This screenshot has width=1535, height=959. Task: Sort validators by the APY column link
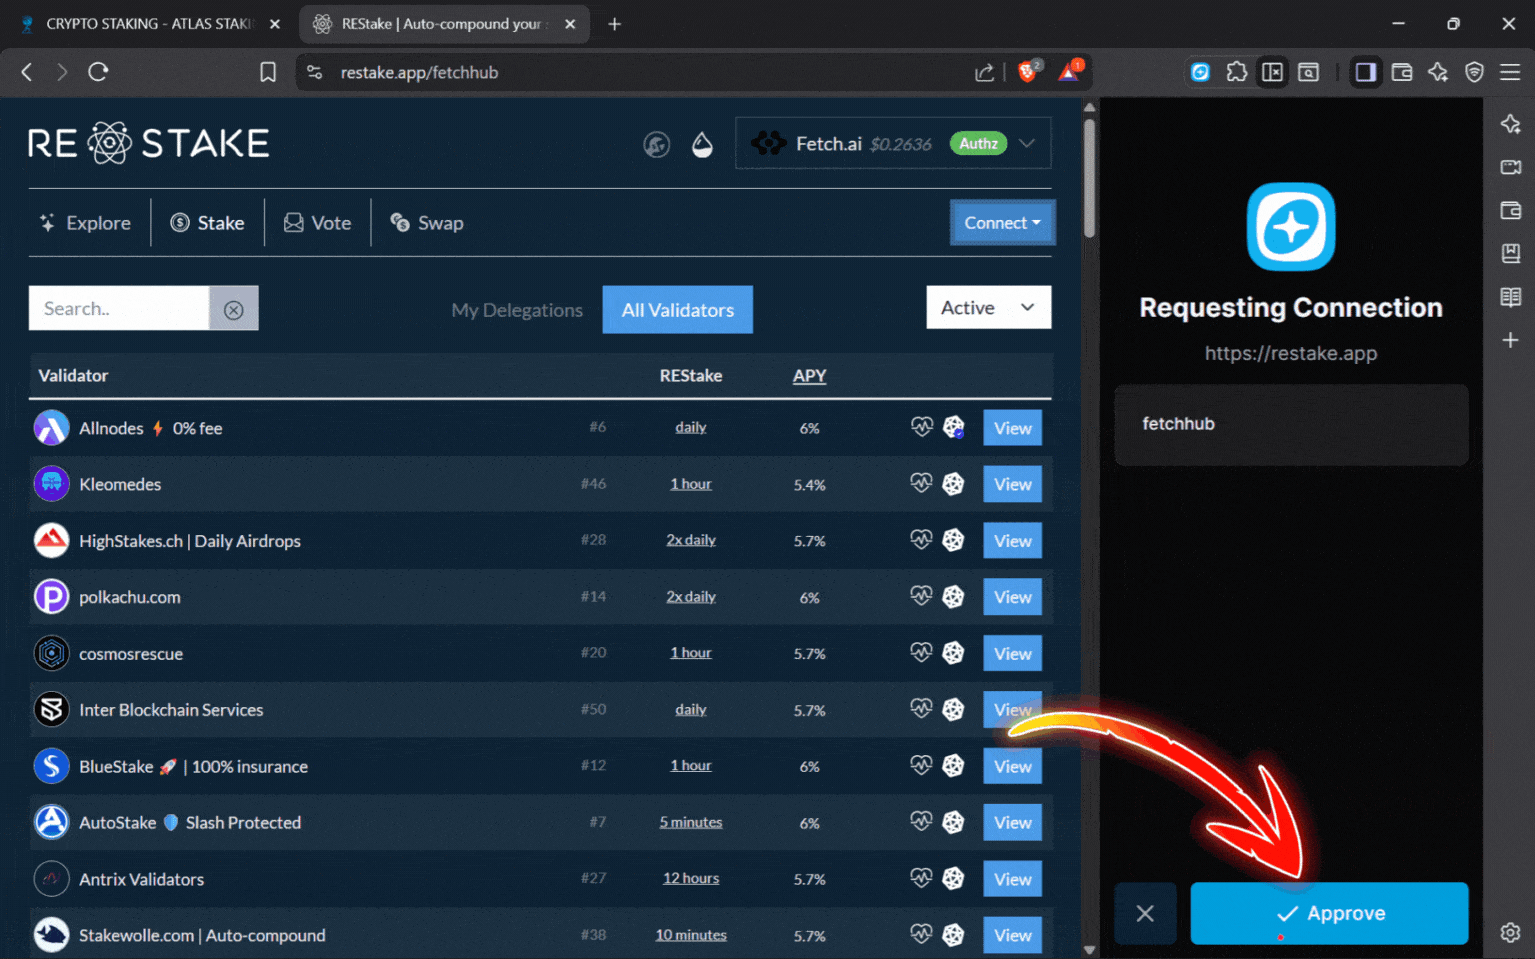(809, 375)
